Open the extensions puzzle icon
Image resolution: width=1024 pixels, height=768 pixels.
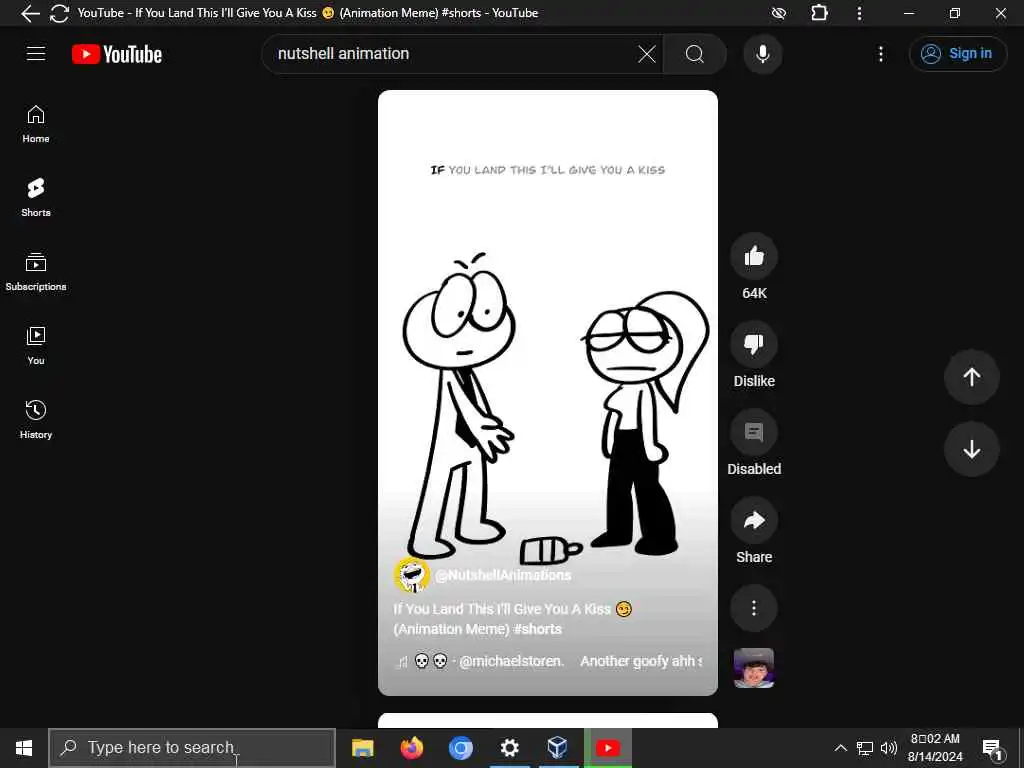[x=819, y=13]
